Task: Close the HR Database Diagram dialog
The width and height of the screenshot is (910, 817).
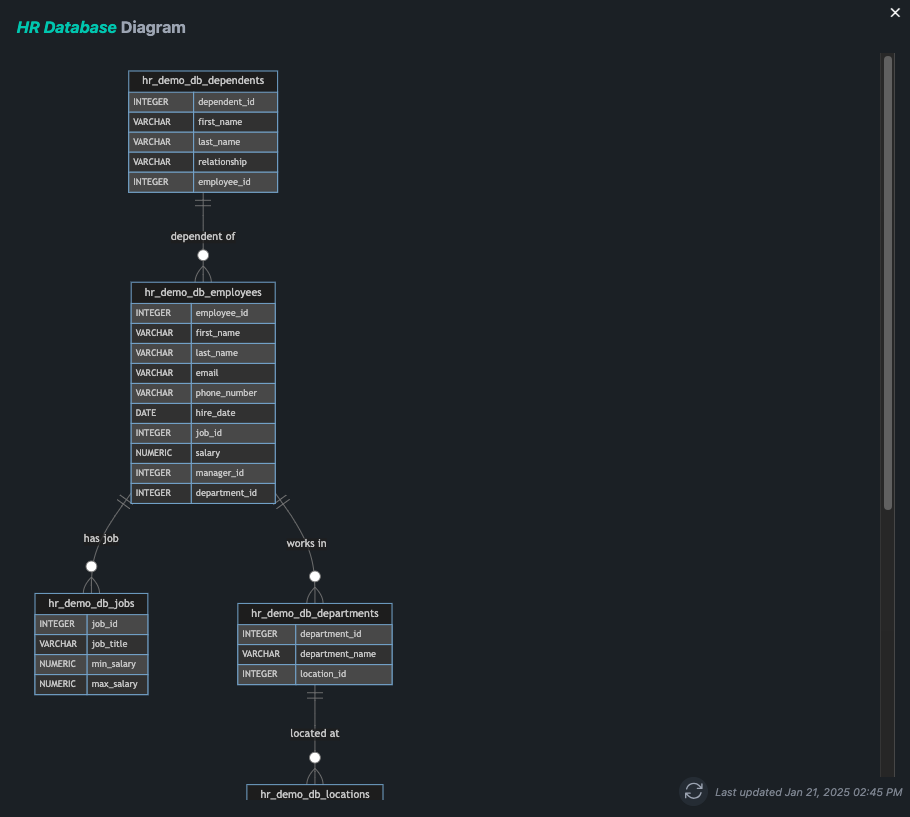Action: [x=895, y=13]
